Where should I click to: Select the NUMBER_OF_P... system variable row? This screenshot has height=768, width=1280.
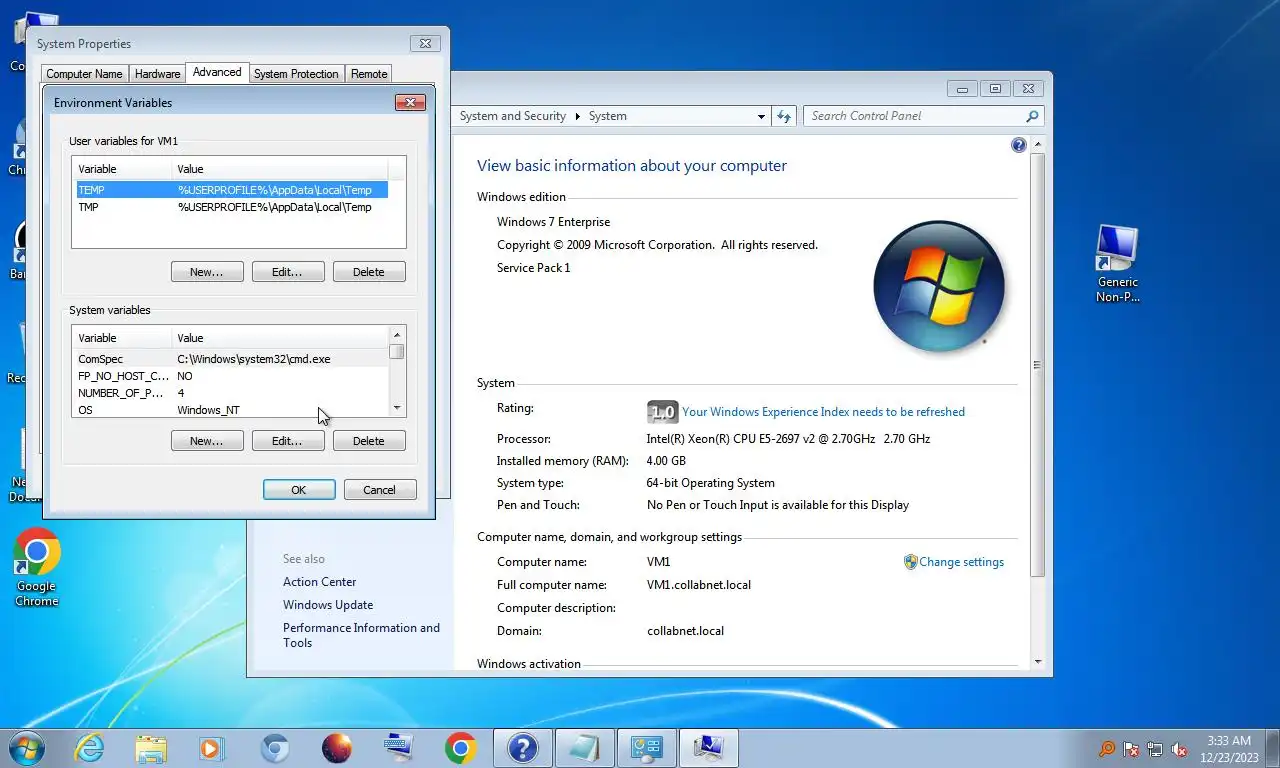[x=232, y=393]
